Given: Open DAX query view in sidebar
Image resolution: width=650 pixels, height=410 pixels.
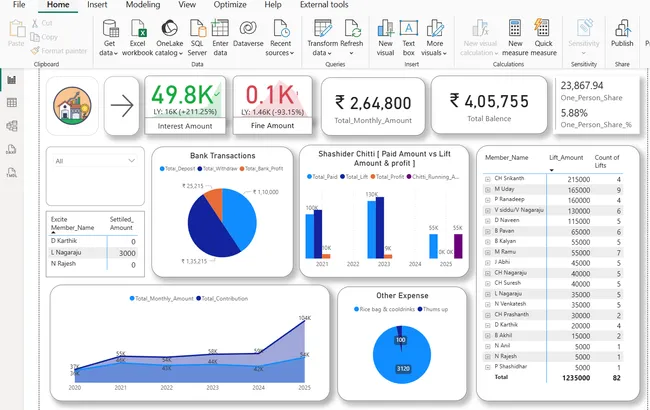Looking at the screenshot, I should pyautogui.click(x=12, y=149).
